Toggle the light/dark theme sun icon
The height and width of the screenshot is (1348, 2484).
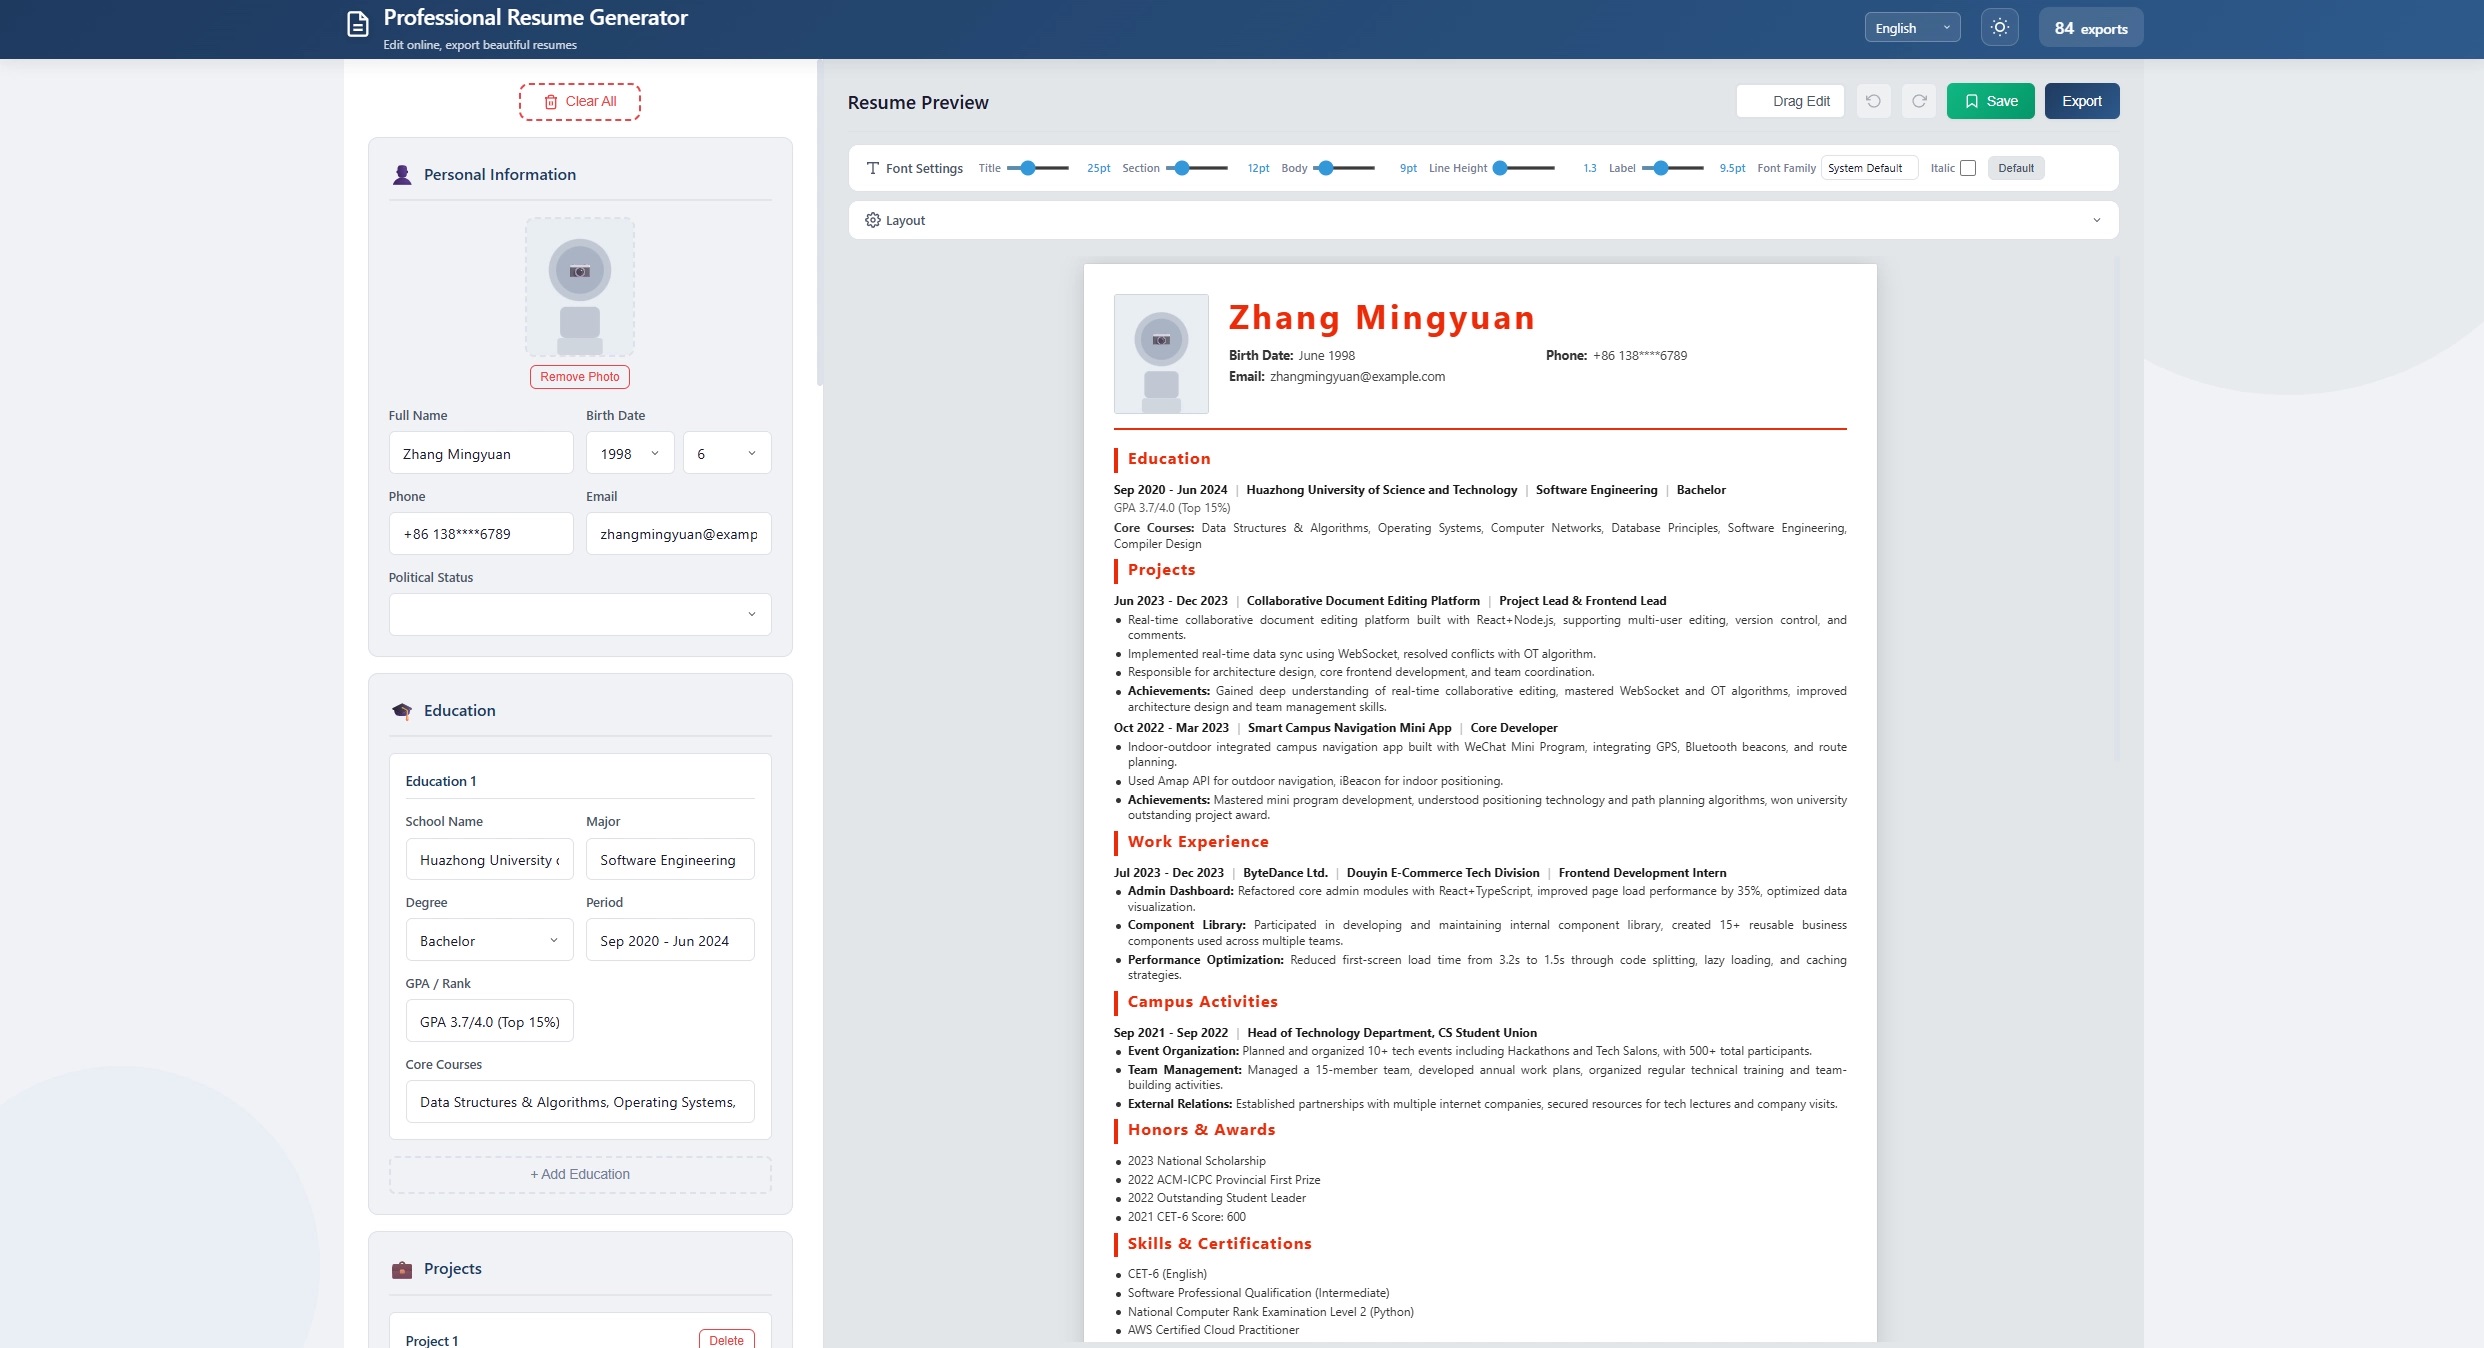[x=1999, y=28]
